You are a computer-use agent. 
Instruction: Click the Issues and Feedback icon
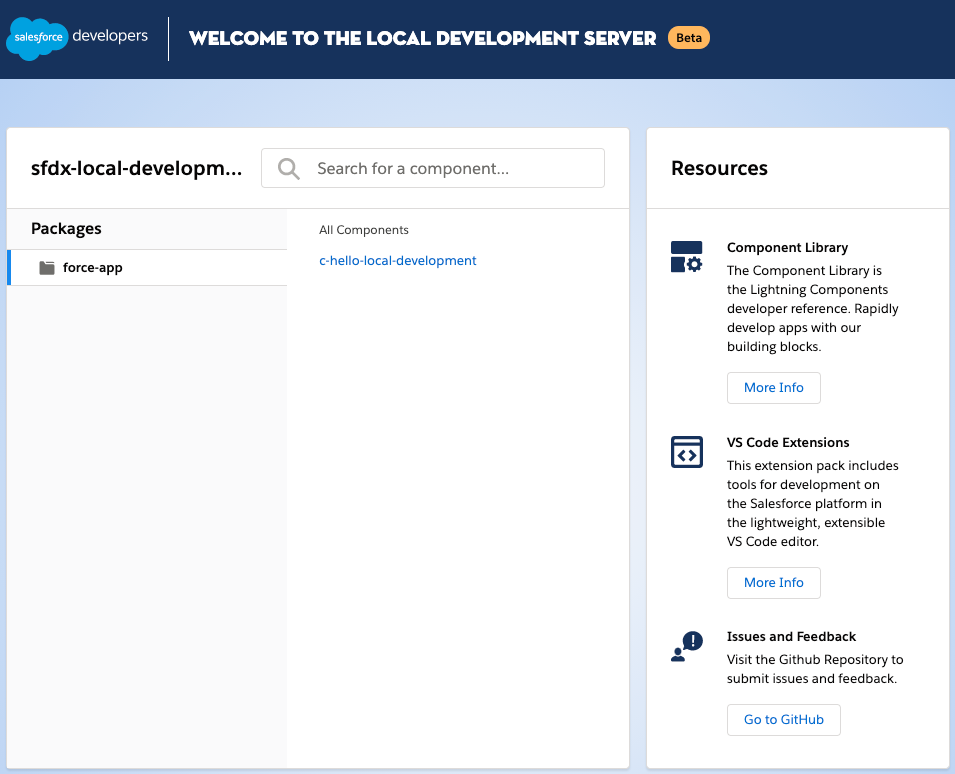point(686,647)
